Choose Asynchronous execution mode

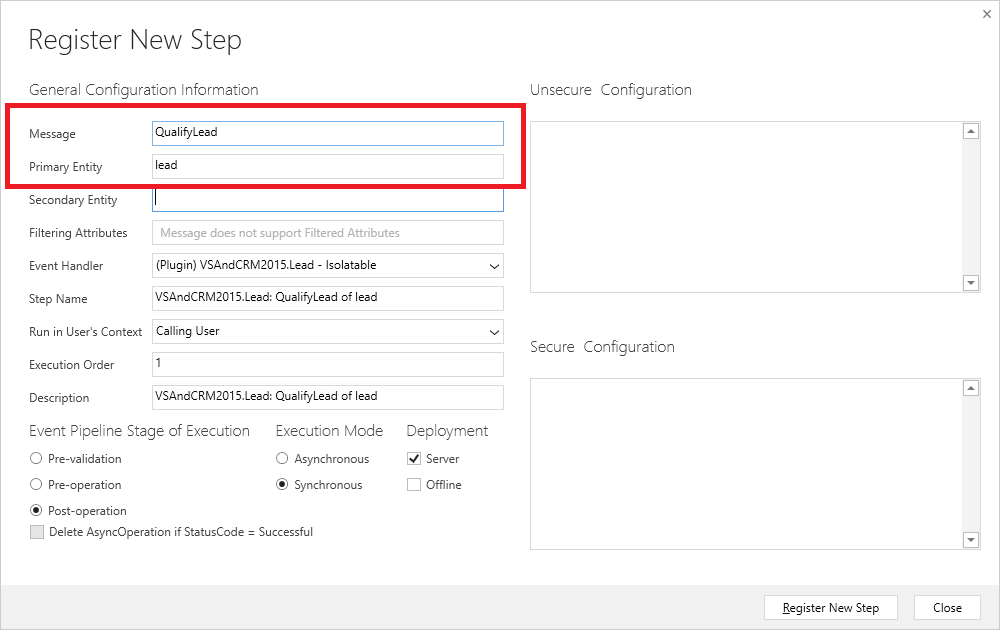pyautogui.click(x=282, y=458)
